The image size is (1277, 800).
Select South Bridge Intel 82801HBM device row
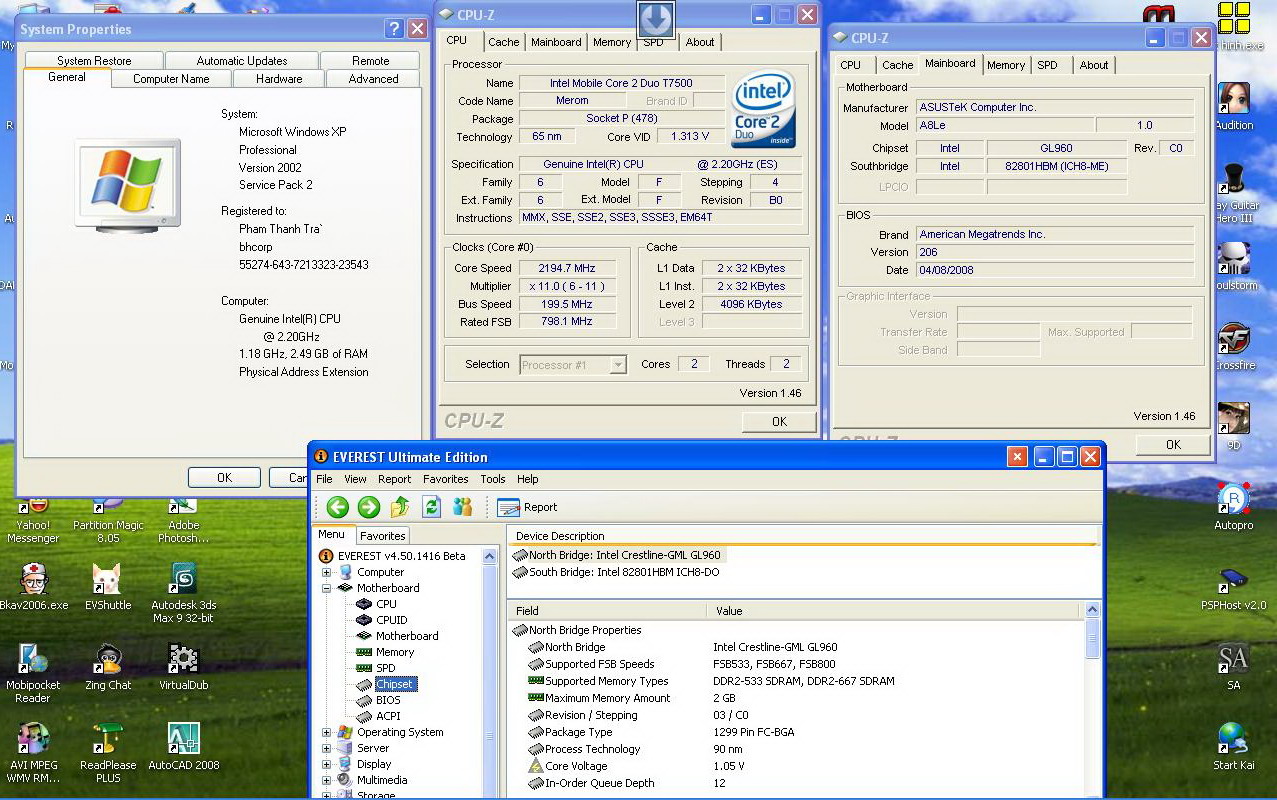(x=616, y=572)
